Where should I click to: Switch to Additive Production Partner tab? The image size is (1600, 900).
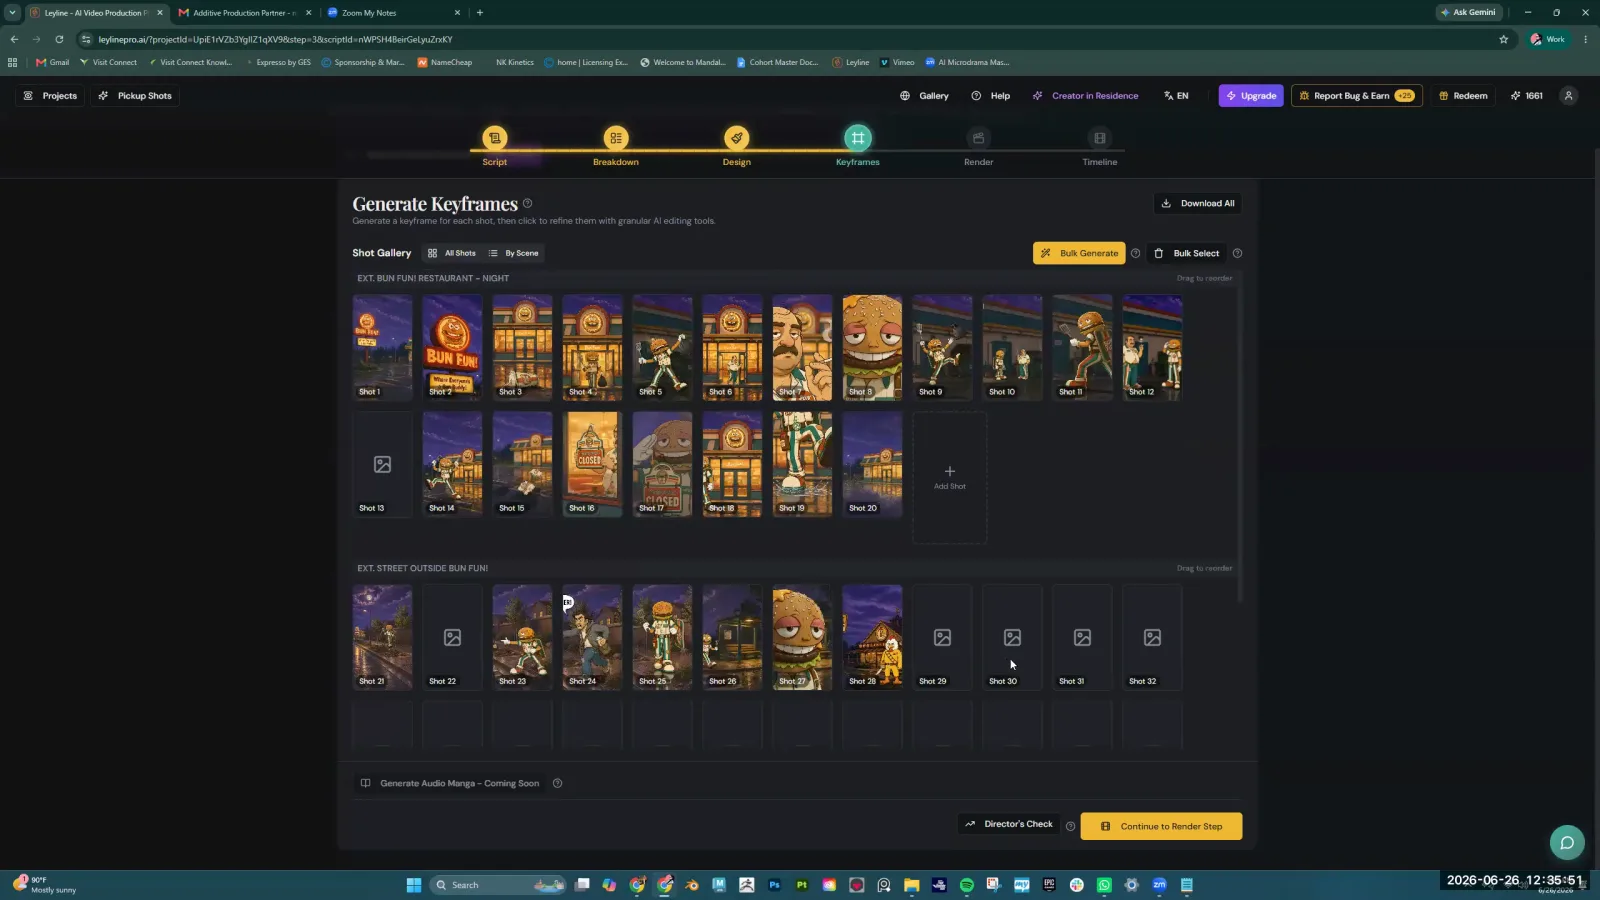point(245,13)
